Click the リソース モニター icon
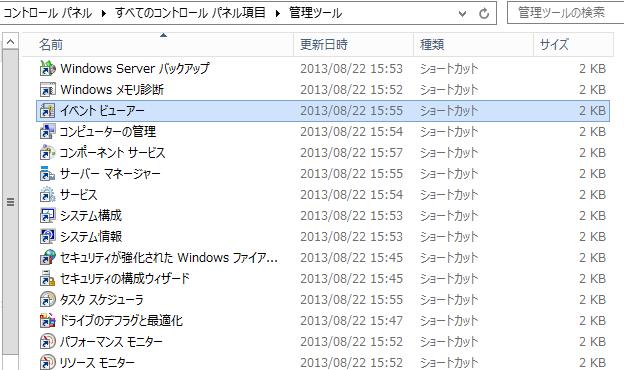 click(x=47, y=362)
